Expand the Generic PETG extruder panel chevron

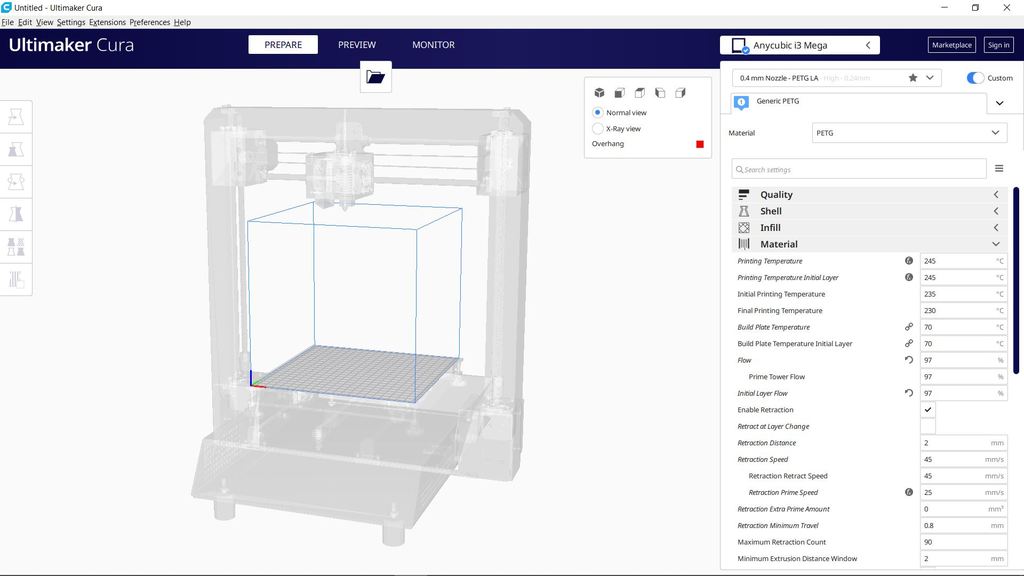999,103
